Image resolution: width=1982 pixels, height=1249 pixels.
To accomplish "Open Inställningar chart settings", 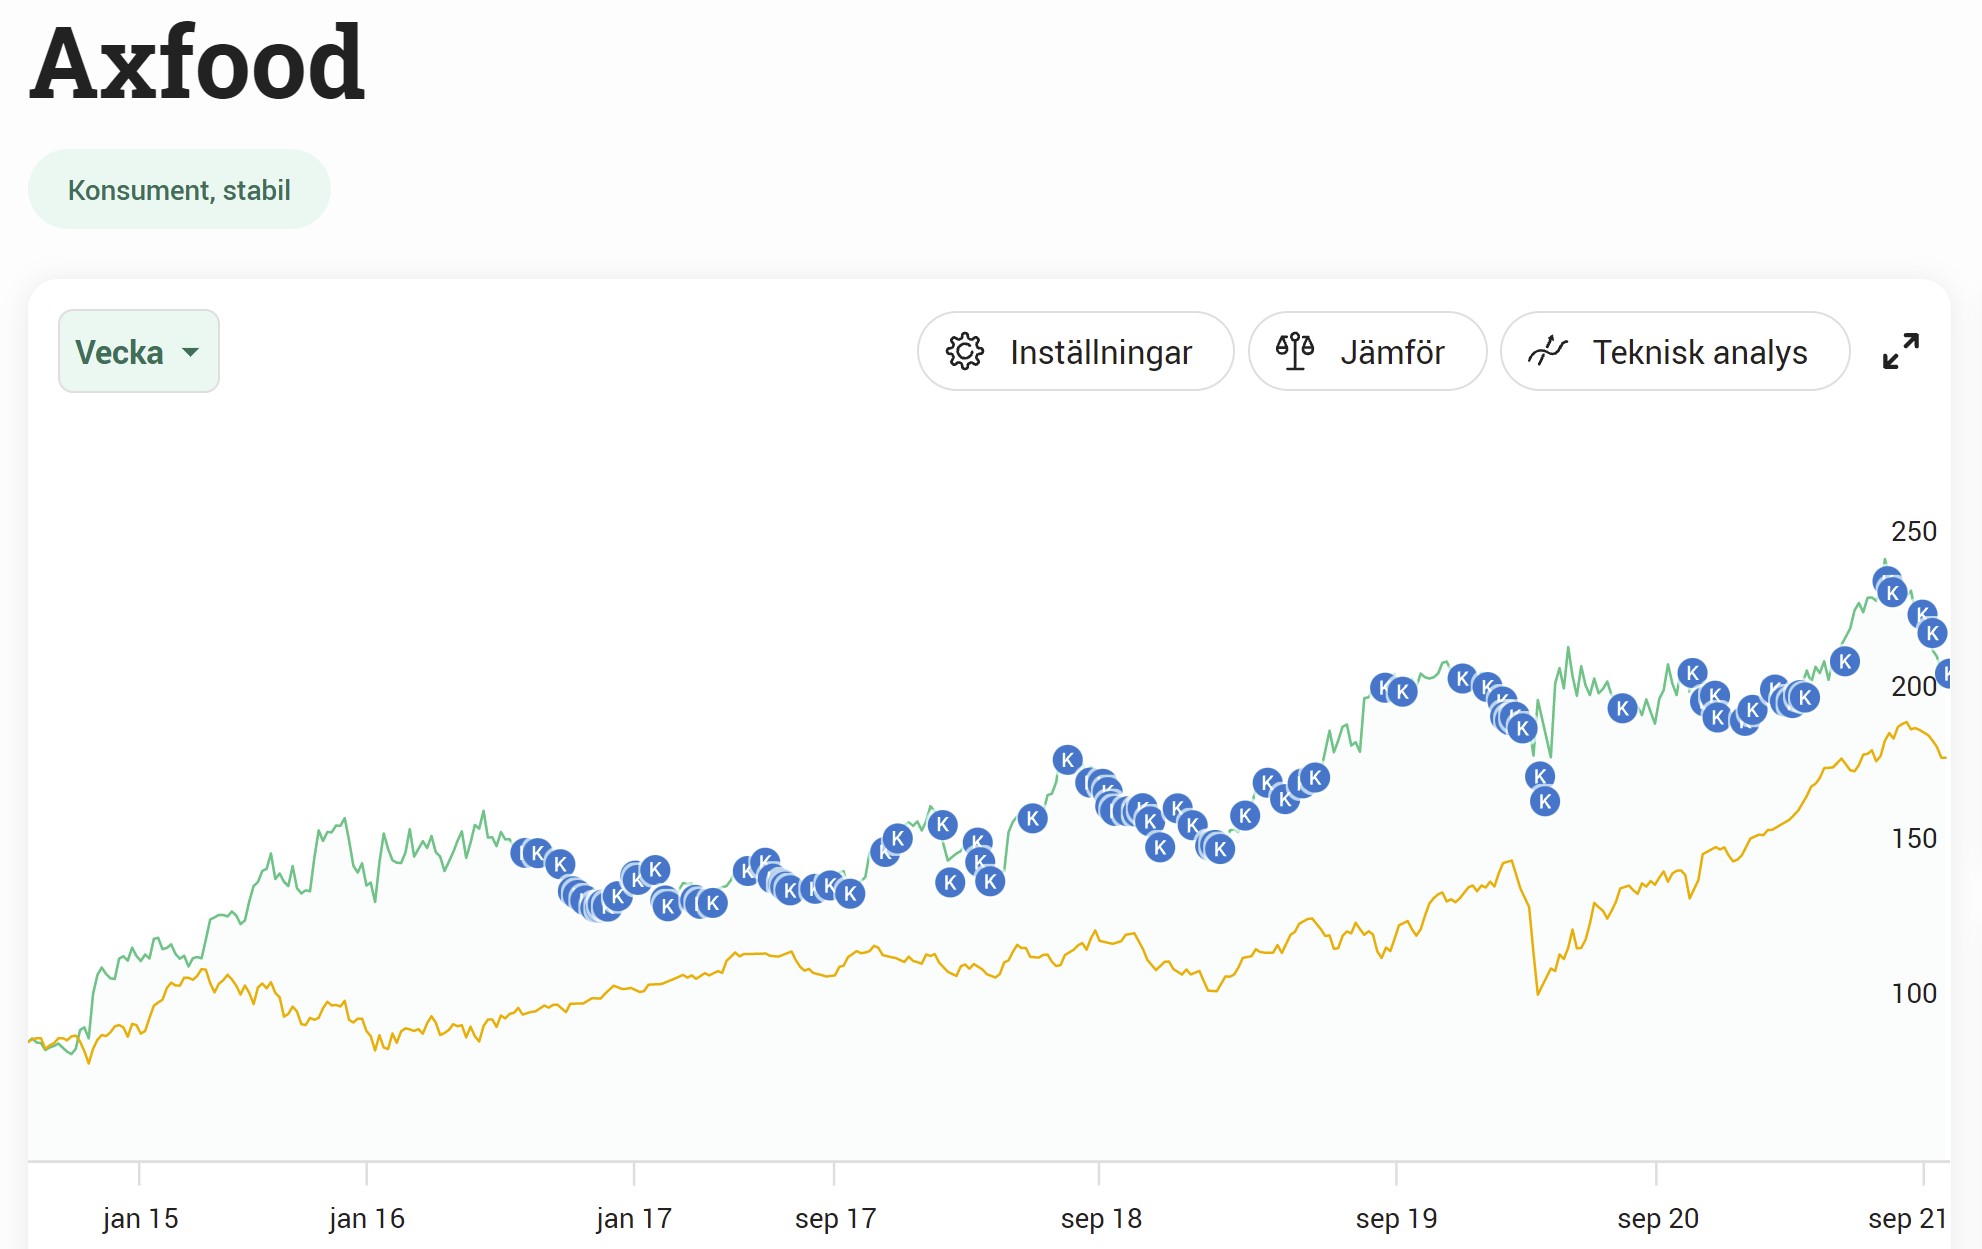I will 1075,351.
